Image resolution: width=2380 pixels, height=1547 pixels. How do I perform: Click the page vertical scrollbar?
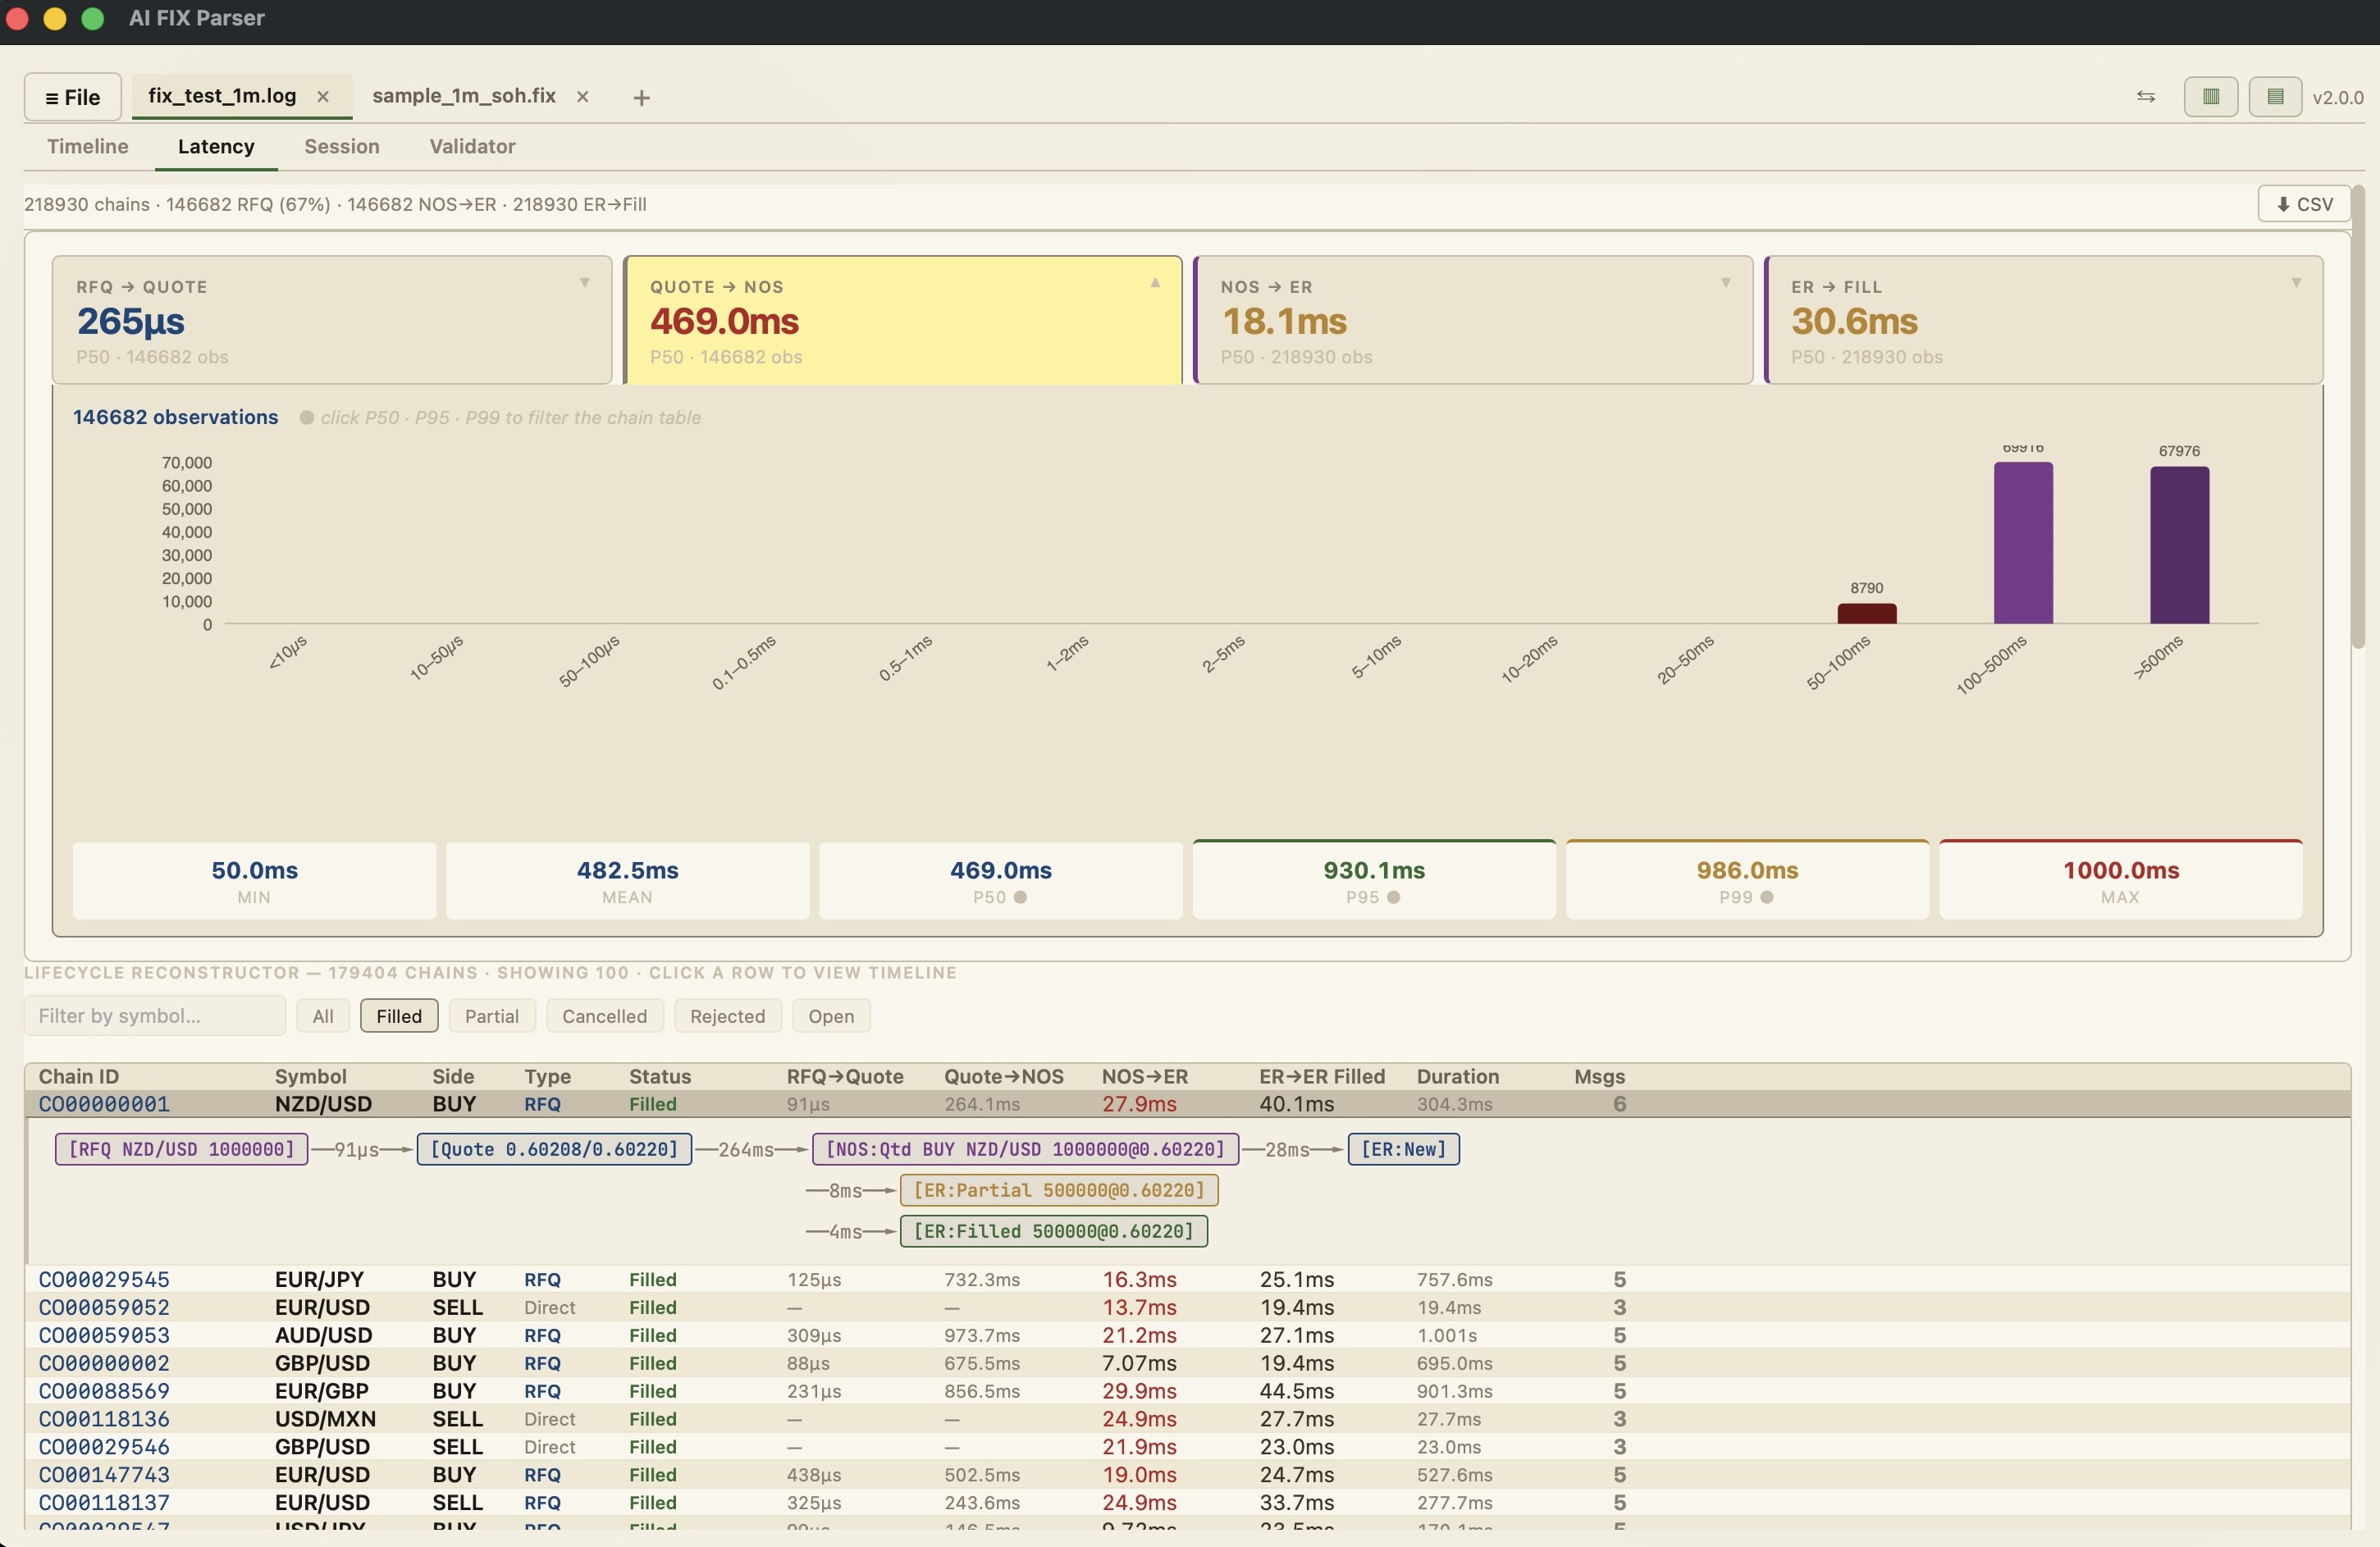coord(2358,416)
